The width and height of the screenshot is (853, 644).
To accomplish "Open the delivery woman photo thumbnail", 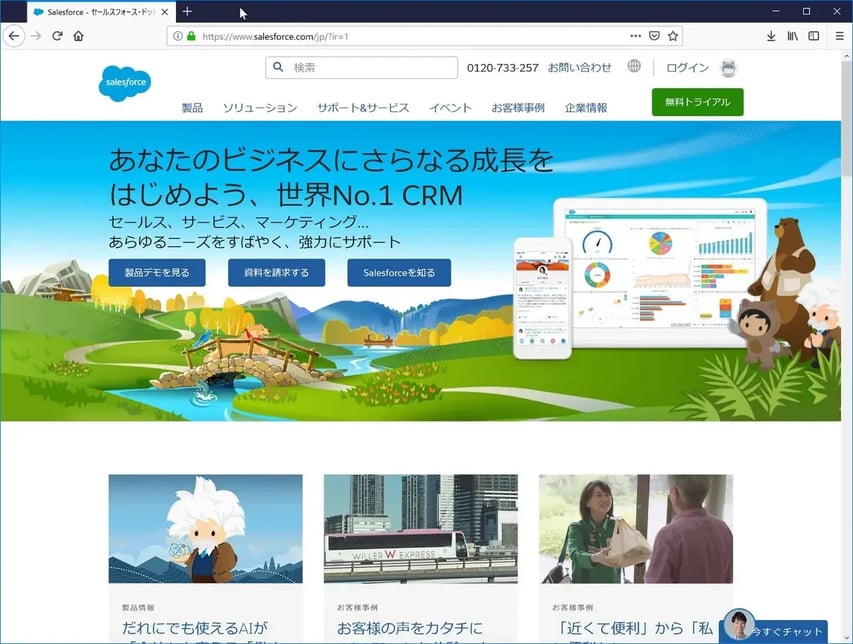I will [636, 529].
